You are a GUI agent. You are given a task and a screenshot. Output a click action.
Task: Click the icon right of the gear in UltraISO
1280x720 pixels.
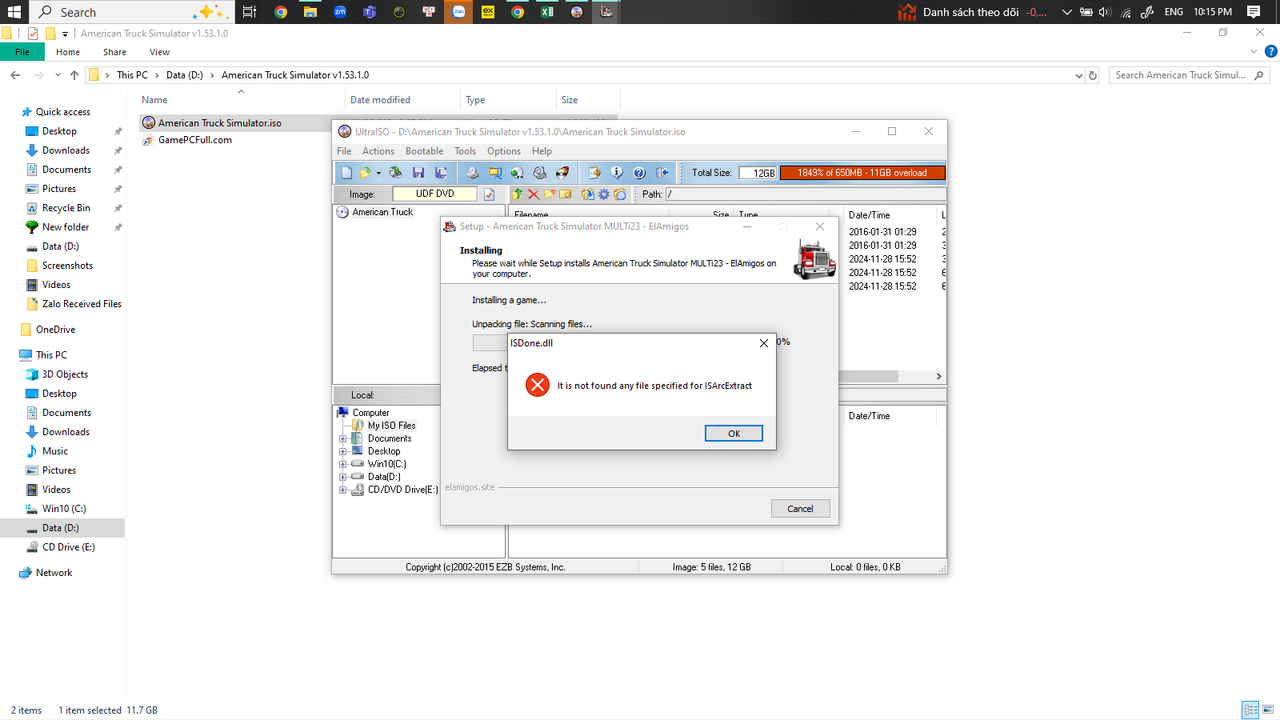coord(620,194)
